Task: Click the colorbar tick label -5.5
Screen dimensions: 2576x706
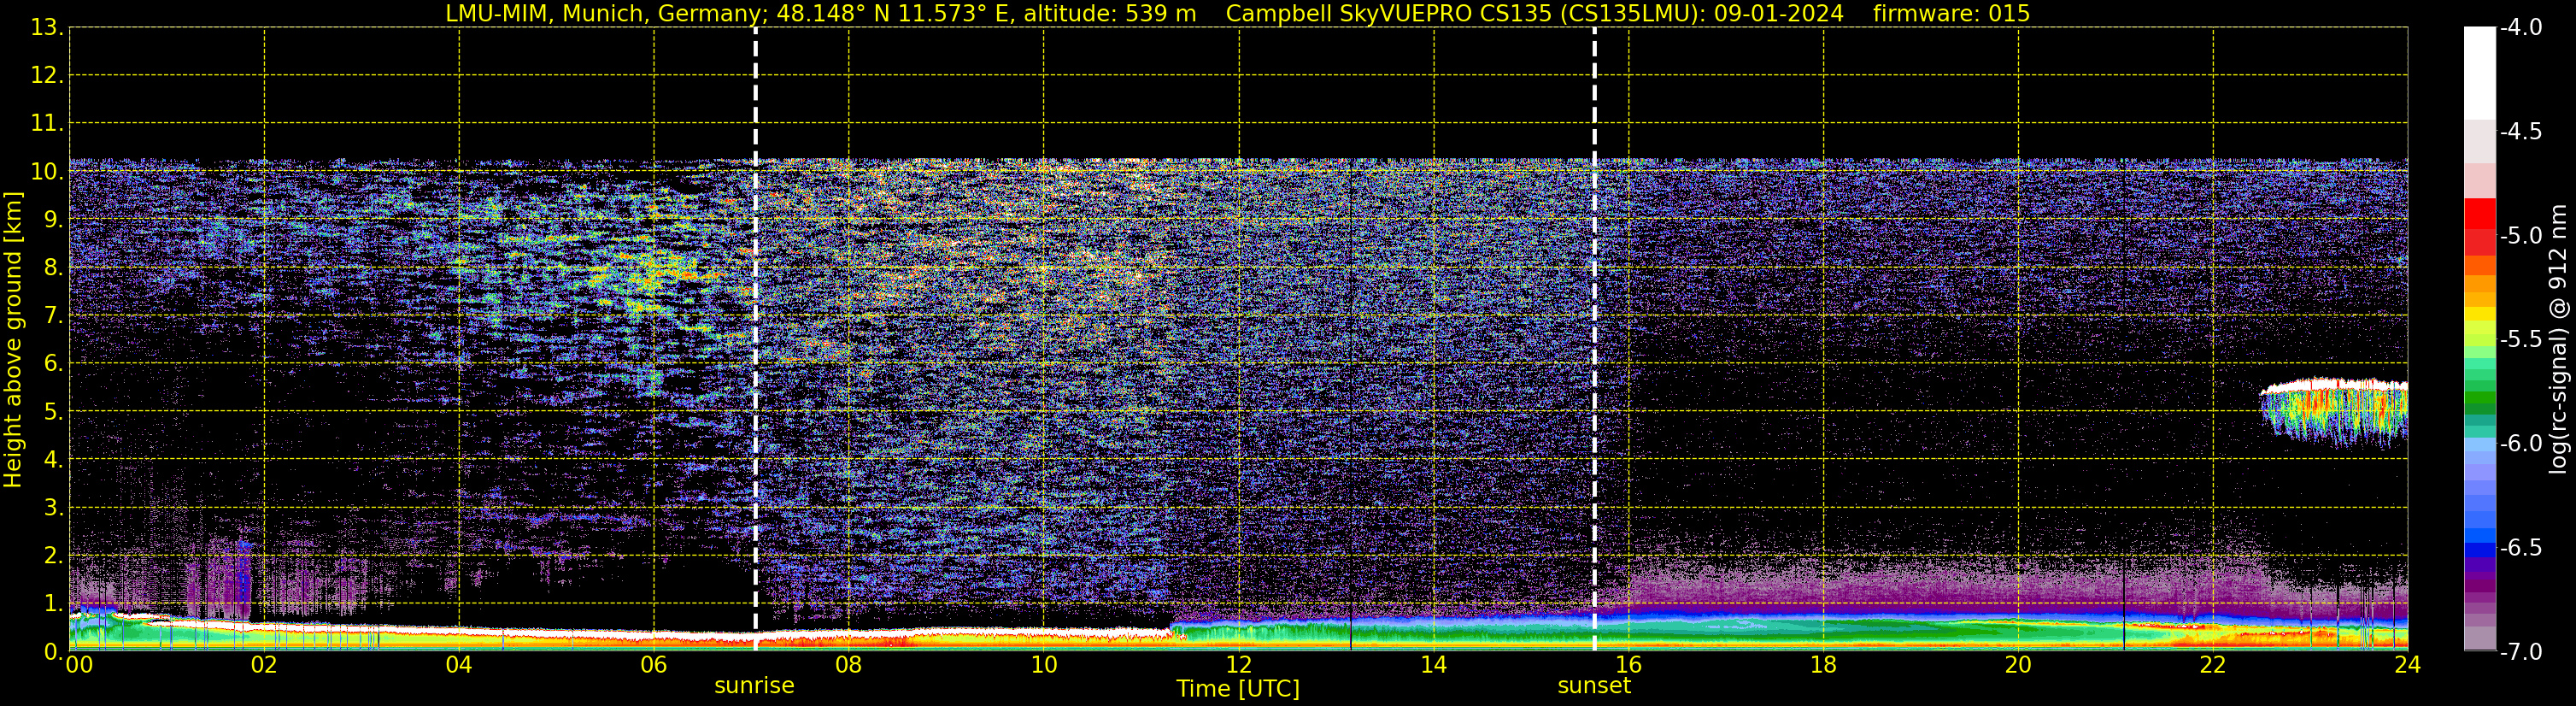Action: [x=2520, y=339]
